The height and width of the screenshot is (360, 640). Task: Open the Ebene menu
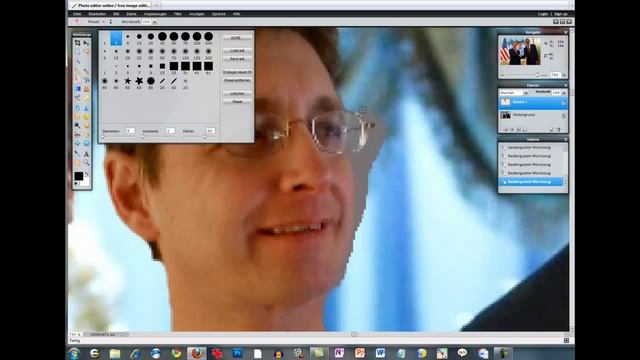[x=131, y=14]
